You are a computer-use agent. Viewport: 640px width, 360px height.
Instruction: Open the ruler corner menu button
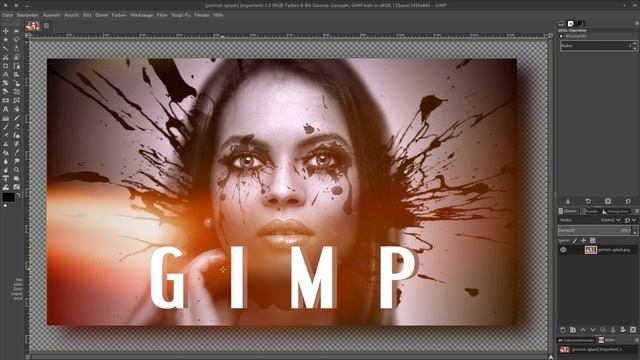click(27, 36)
